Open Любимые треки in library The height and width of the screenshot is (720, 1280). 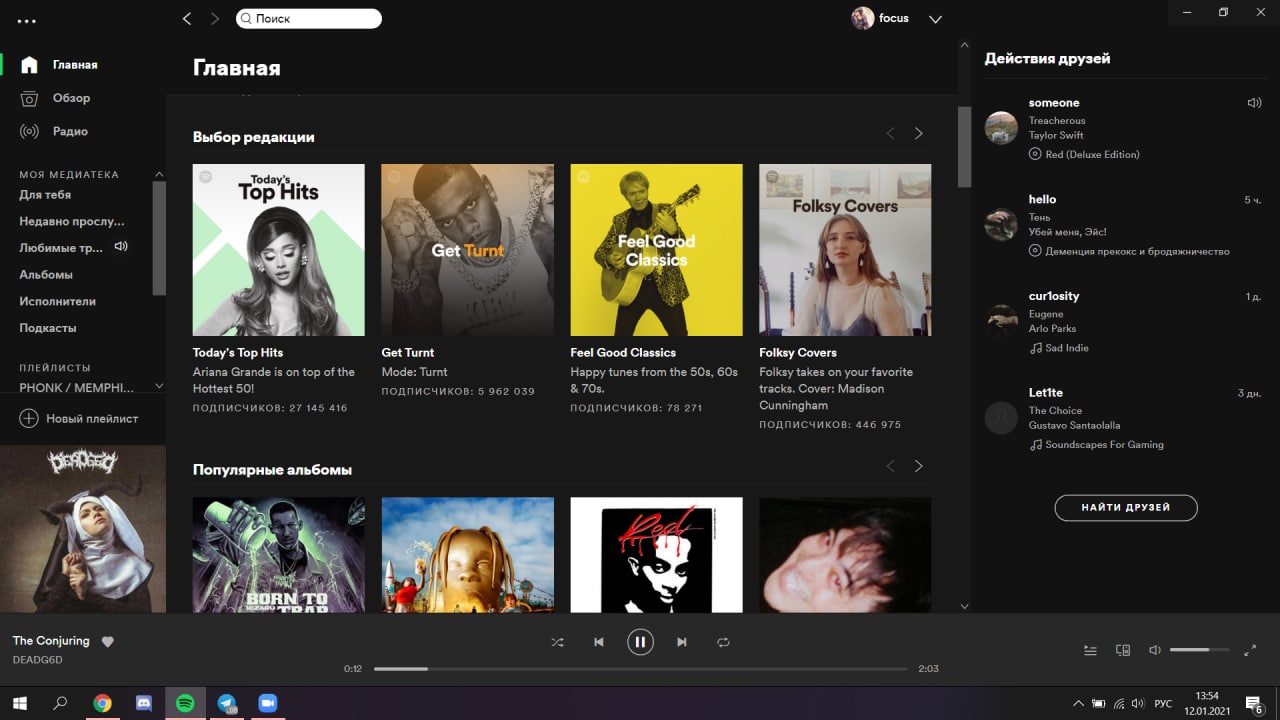click(x=62, y=248)
